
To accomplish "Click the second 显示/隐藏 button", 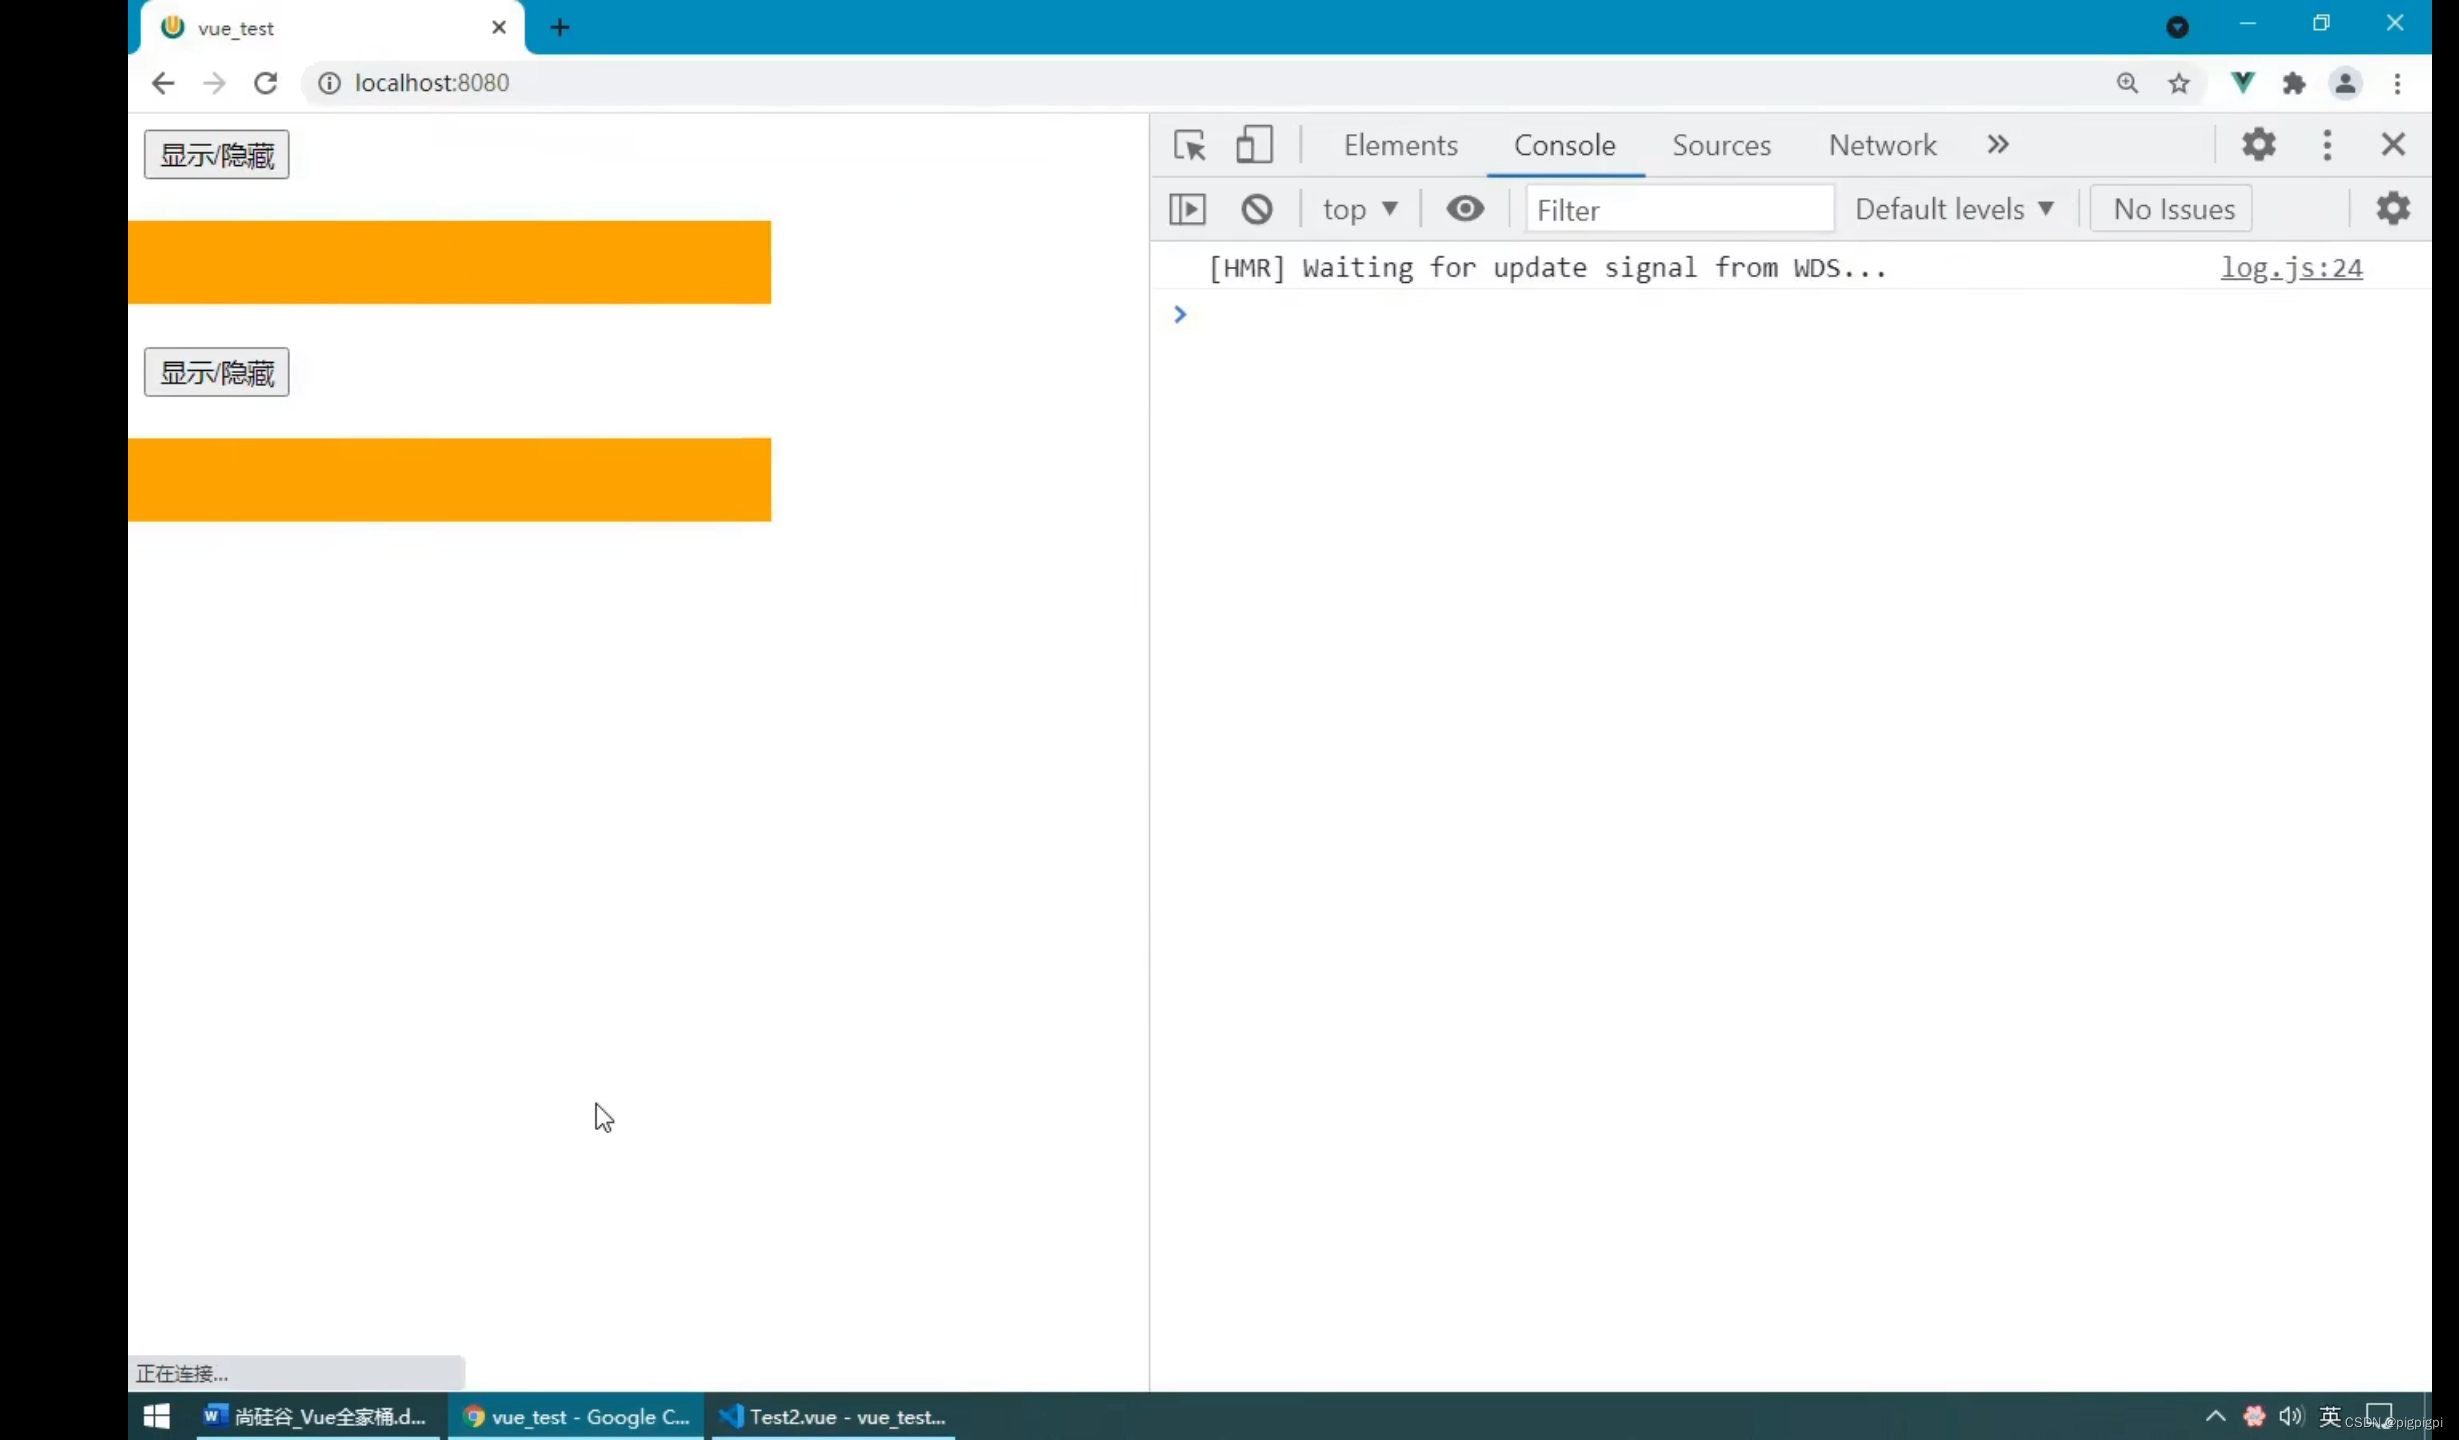I will [x=216, y=372].
